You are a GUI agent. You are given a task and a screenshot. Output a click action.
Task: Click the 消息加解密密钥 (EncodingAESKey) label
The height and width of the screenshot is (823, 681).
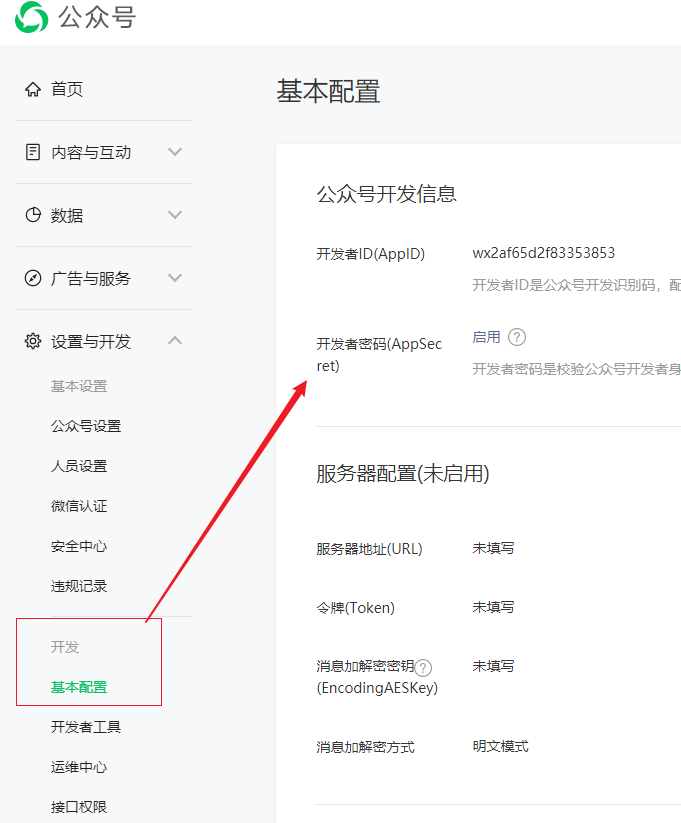(377, 677)
